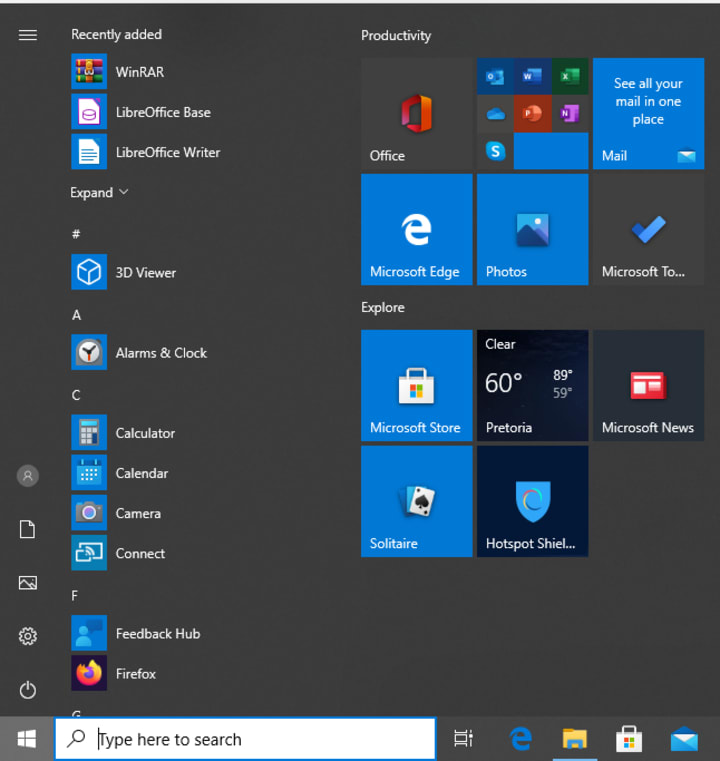720x761 pixels.
Task: Open Microsoft Edge tile
Action: pyautogui.click(x=417, y=230)
